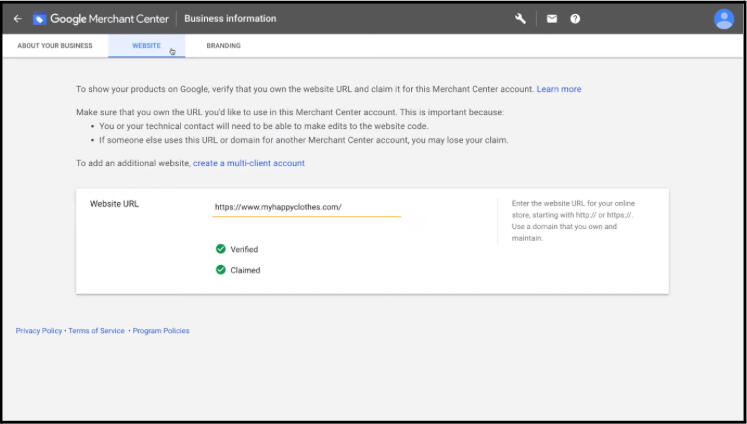Click the Google Merchant Center title text
Screen dimensions: 747x424
(x=110, y=19)
